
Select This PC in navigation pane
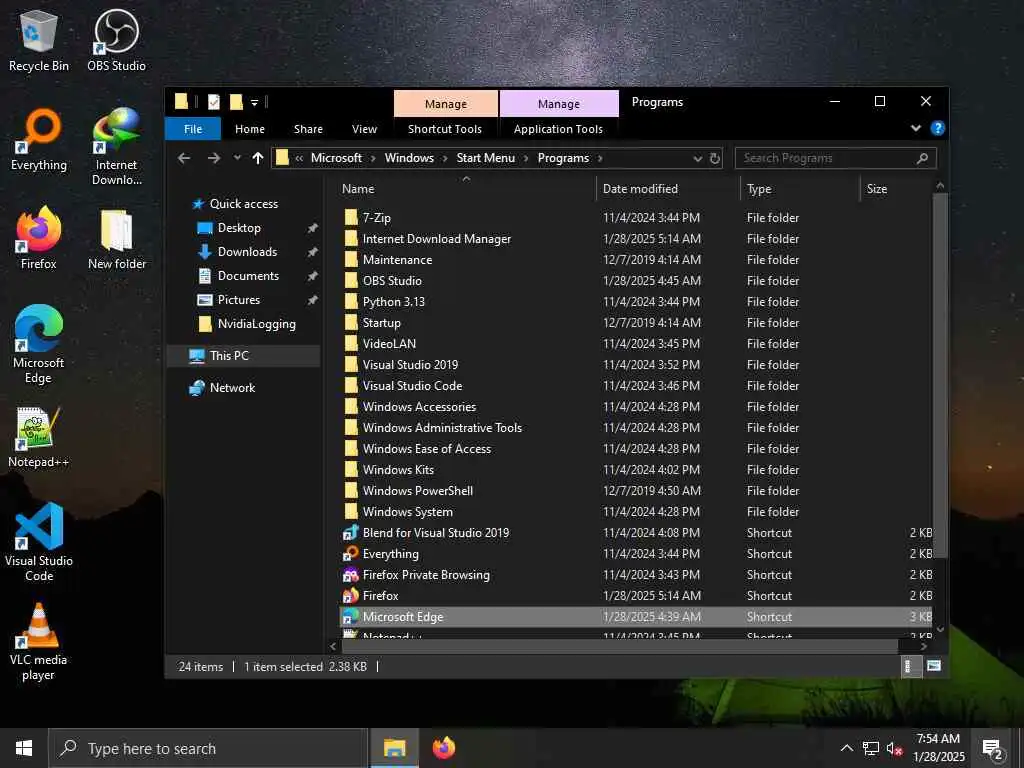[x=244, y=356]
